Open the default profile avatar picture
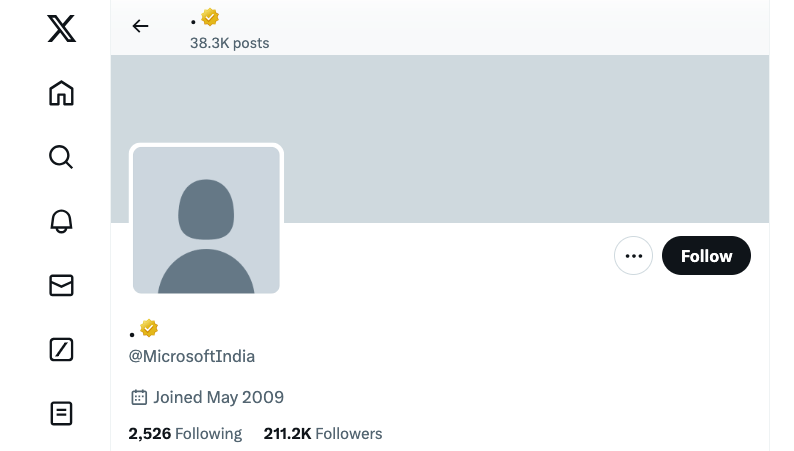 tap(206, 220)
